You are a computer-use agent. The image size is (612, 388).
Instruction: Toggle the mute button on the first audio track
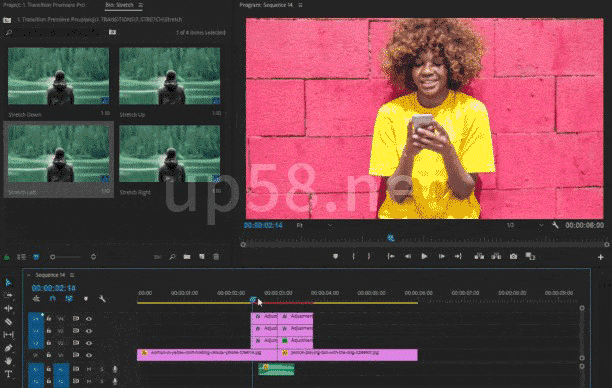89,369
